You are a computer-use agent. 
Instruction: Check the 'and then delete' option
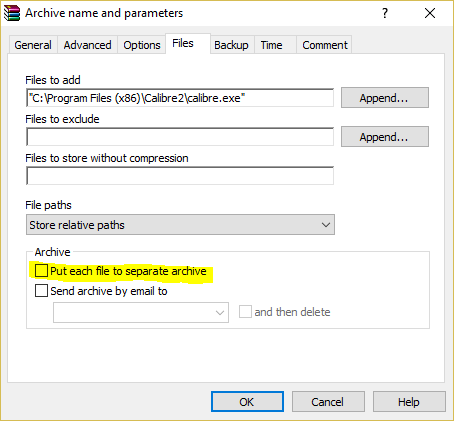point(245,312)
